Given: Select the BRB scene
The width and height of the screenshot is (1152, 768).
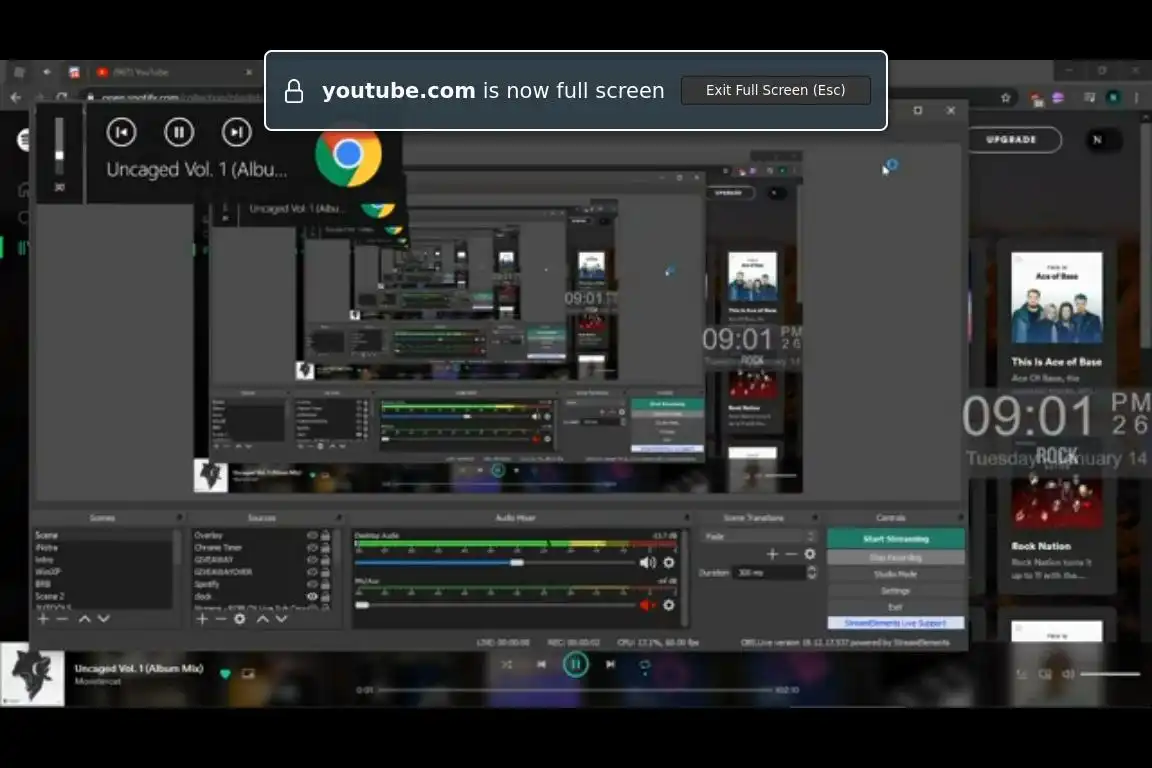Looking at the screenshot, I should 103,584.
